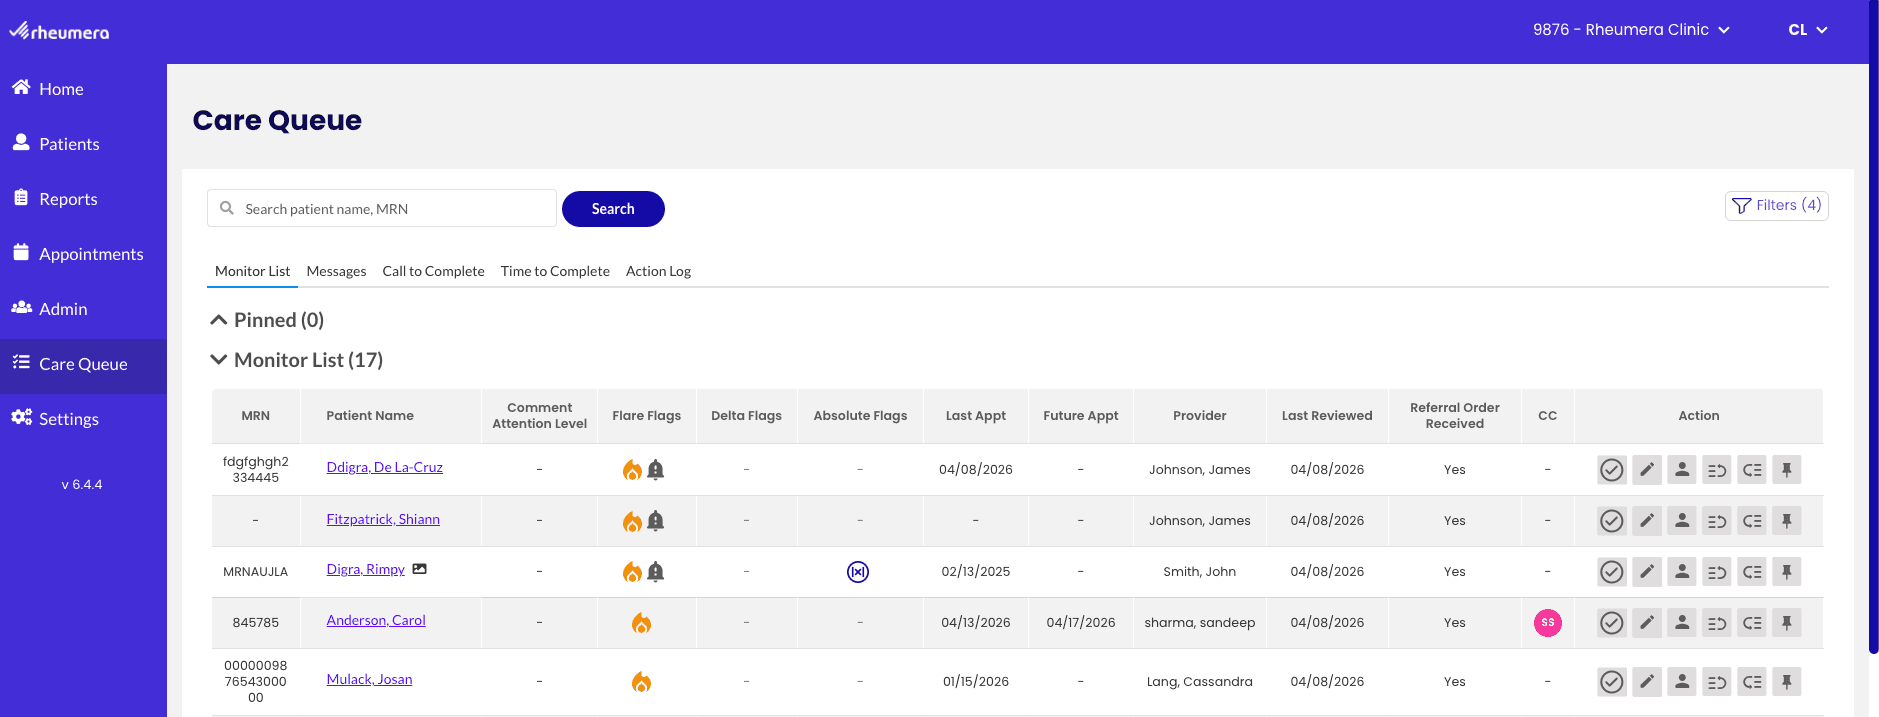The height and width of the screenshot is (717, 1879).
Task: Open Admin in the sidebar
Action: (x=83, y=309)
